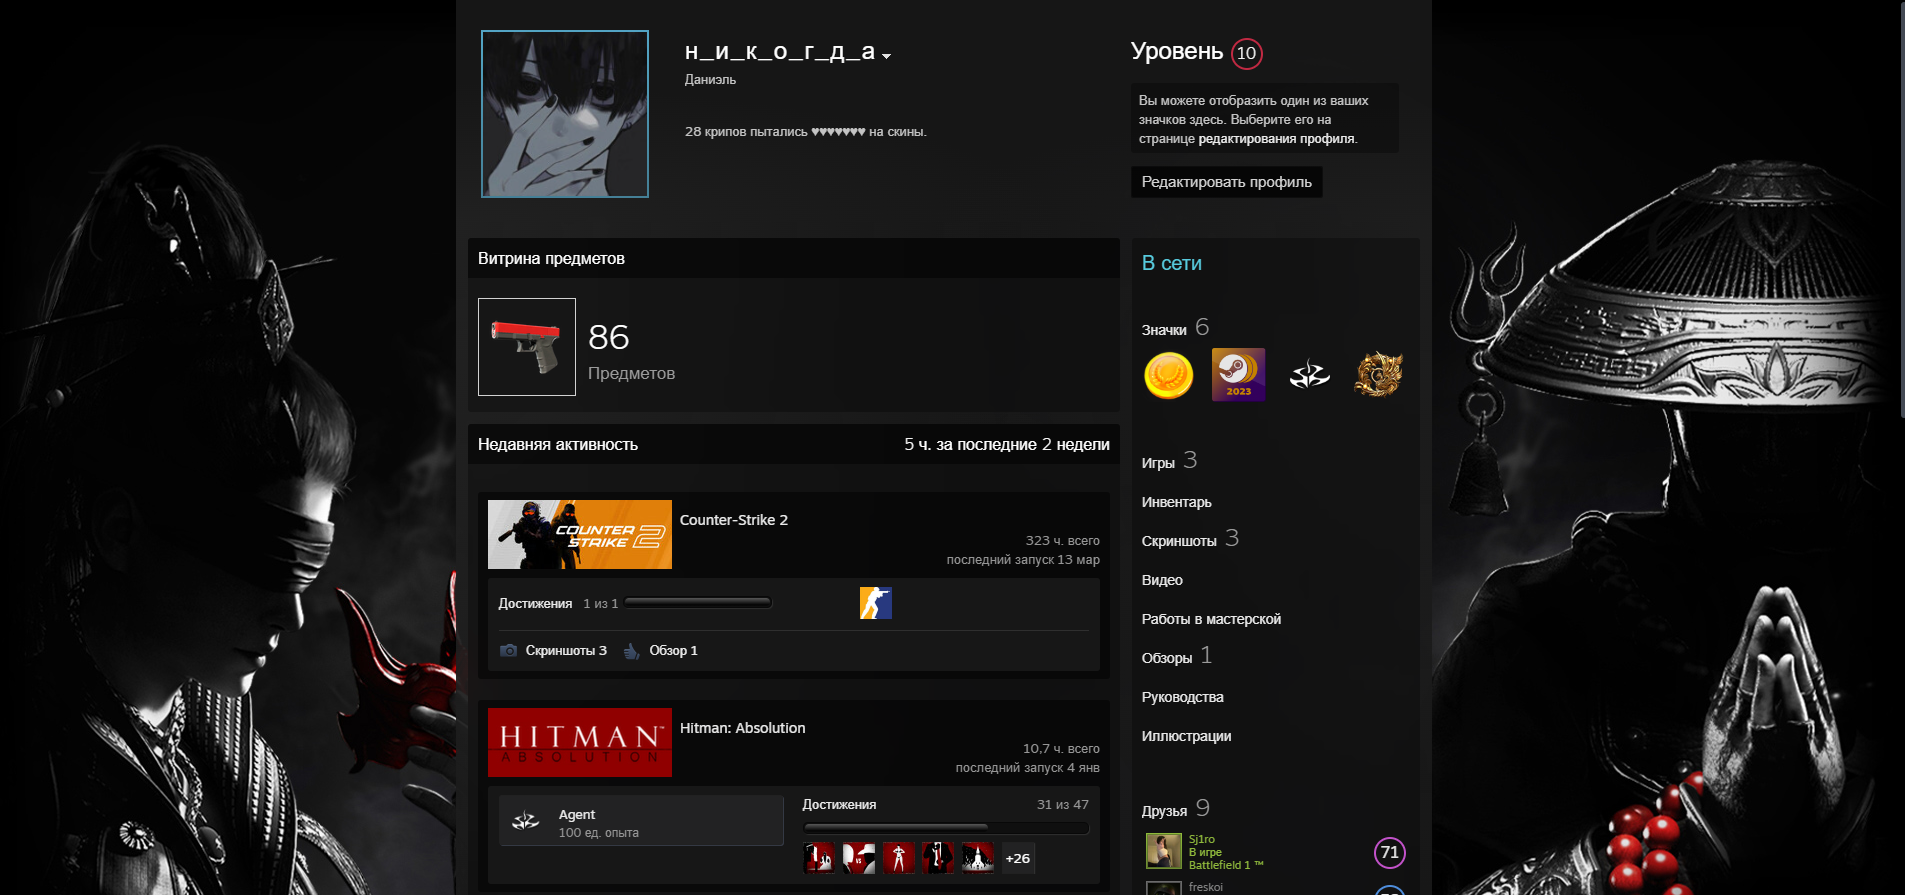The height and width of the screenshot is (895, 1905).
Task: Open the red pistol item in showcase
Action: coord(527,347)
